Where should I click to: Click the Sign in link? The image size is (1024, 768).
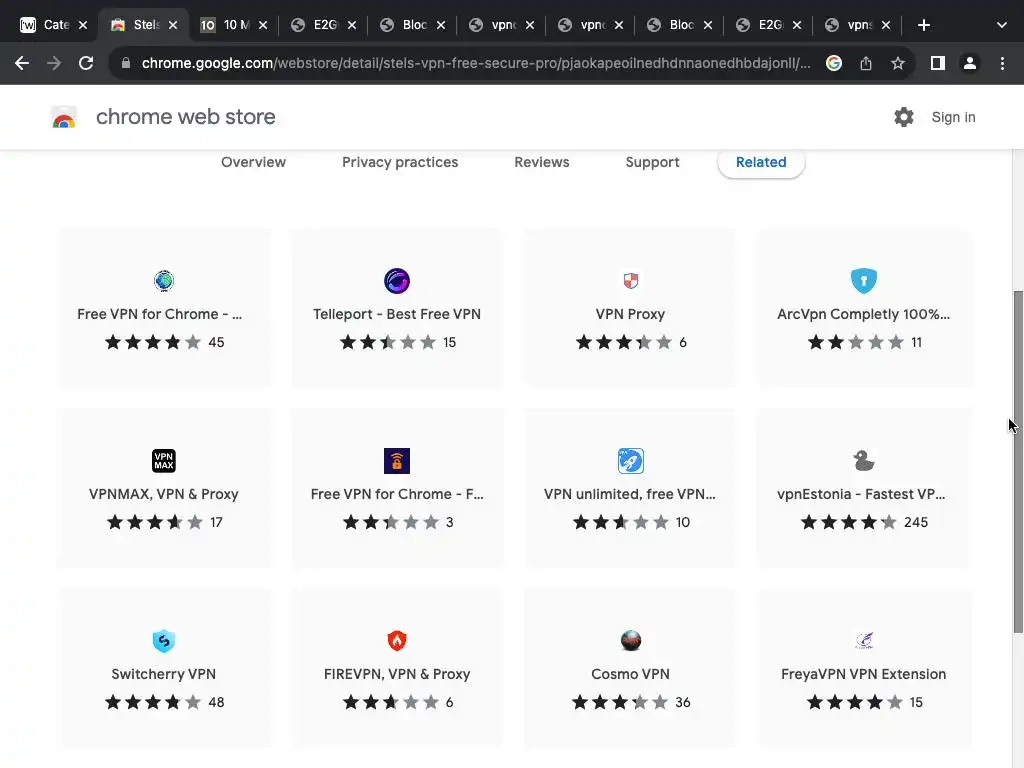[953, 117]
